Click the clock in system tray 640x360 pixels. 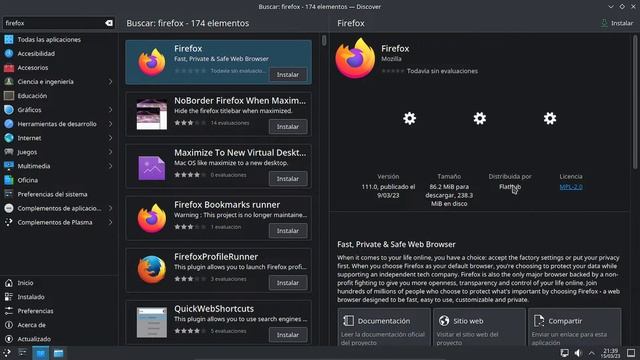click(611, 353)
